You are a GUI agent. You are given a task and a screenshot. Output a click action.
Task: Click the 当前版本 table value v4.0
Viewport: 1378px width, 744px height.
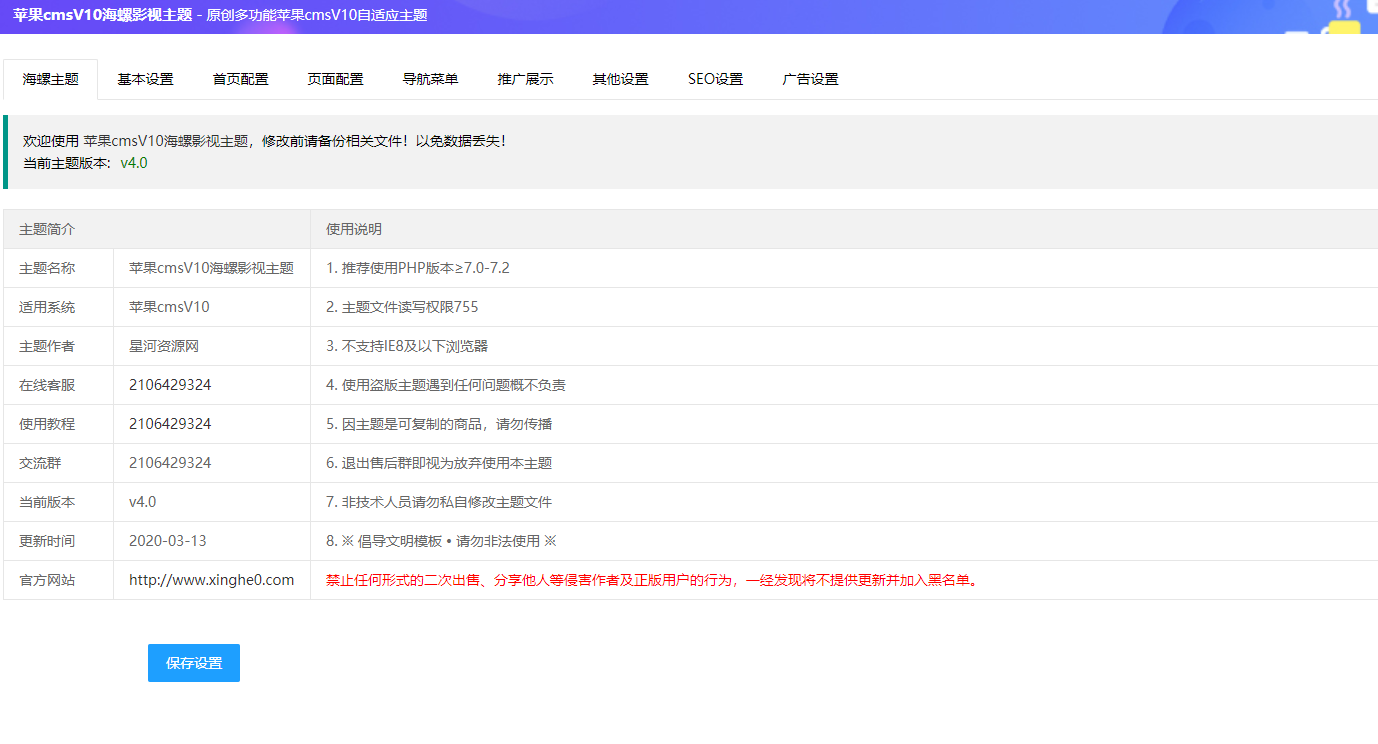click(143, 502)
